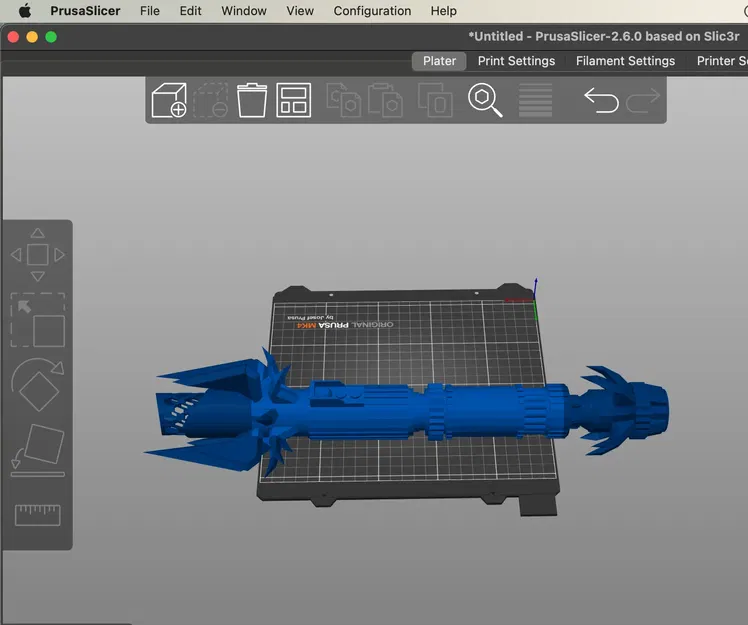Click the Undo arrow
The height and width of the screenshot is (625, 748).
click(x=601, y=100)
